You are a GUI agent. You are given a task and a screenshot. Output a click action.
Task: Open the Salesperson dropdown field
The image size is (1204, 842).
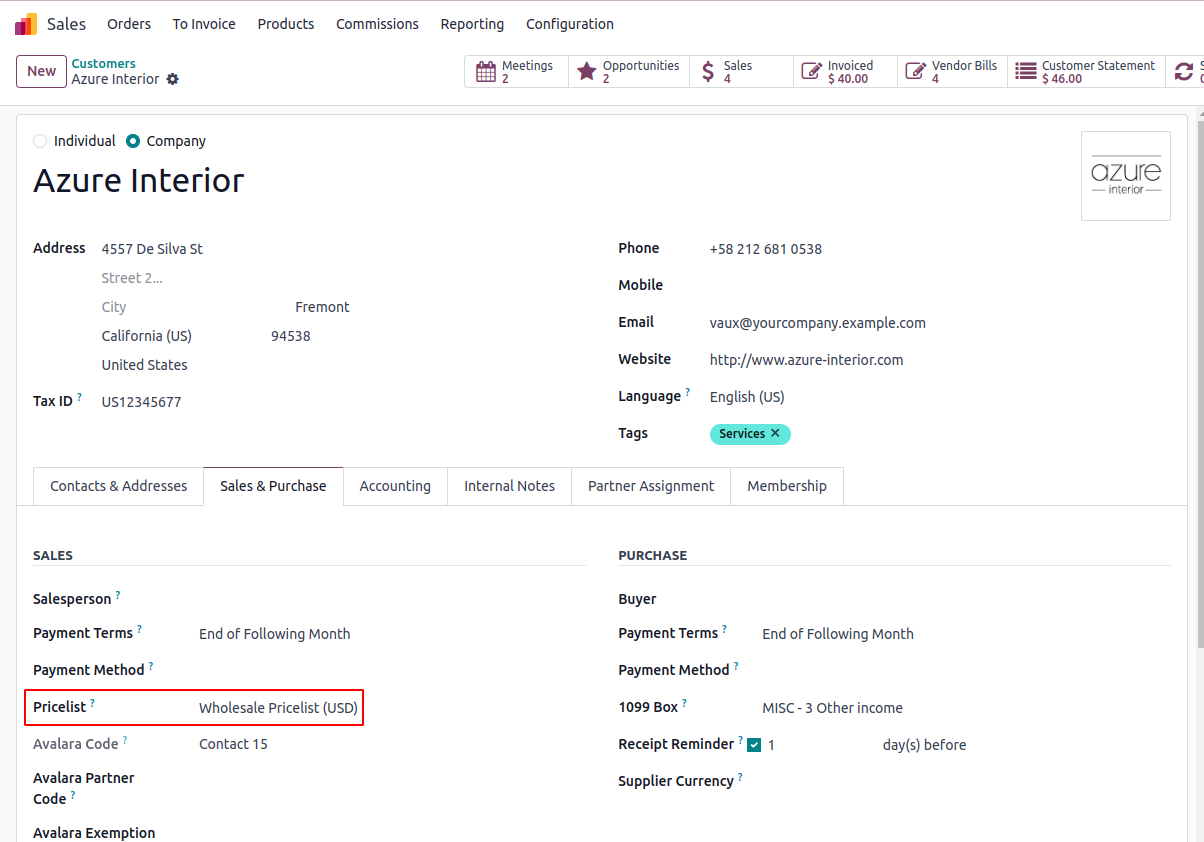392,599
